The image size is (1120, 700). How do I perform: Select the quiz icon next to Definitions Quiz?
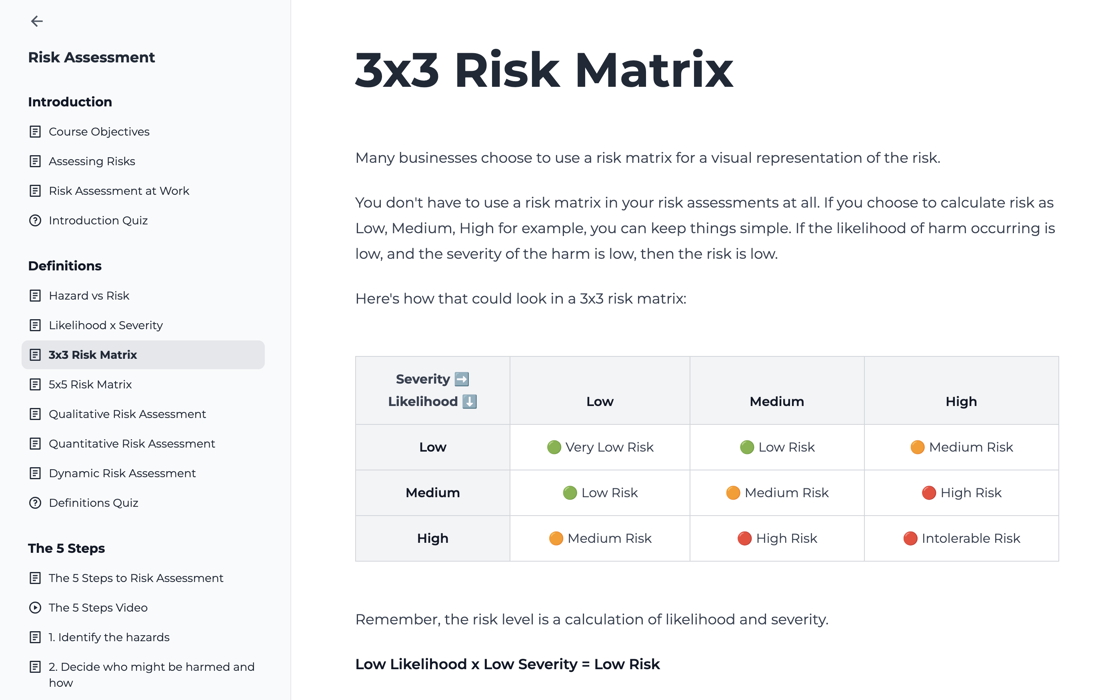click(36, 502)
